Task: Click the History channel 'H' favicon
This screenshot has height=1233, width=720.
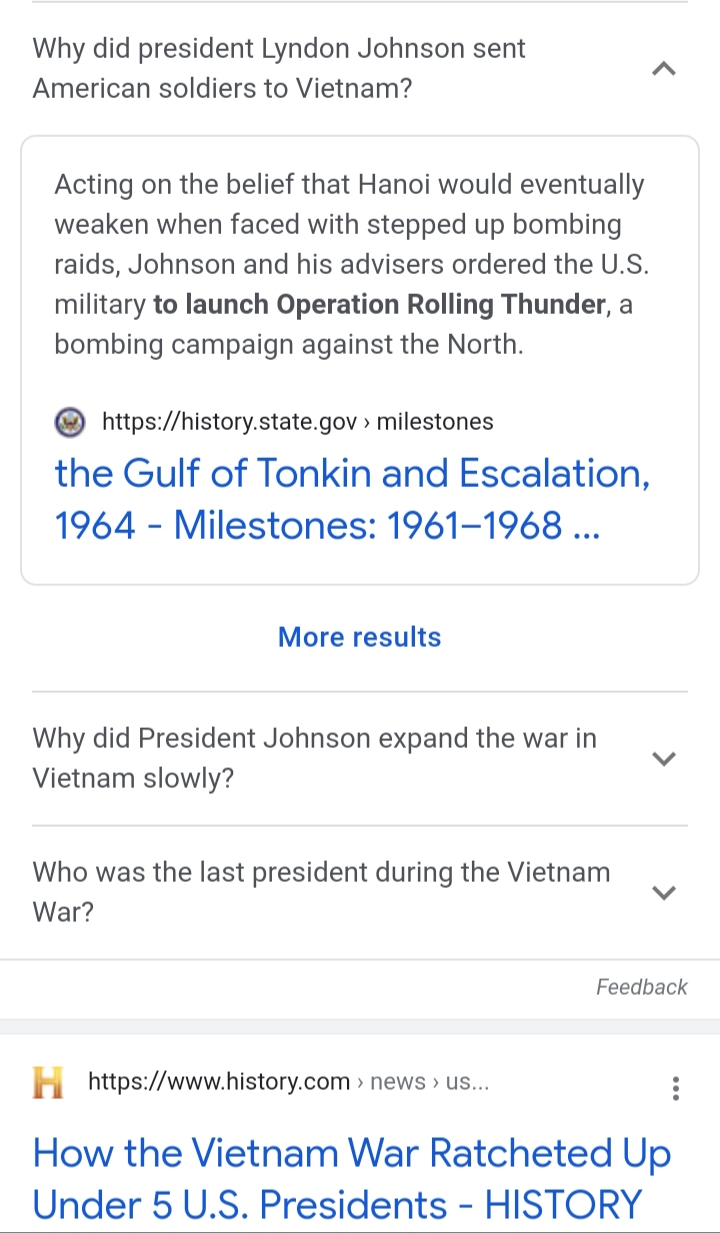Action: point(48,1082)
